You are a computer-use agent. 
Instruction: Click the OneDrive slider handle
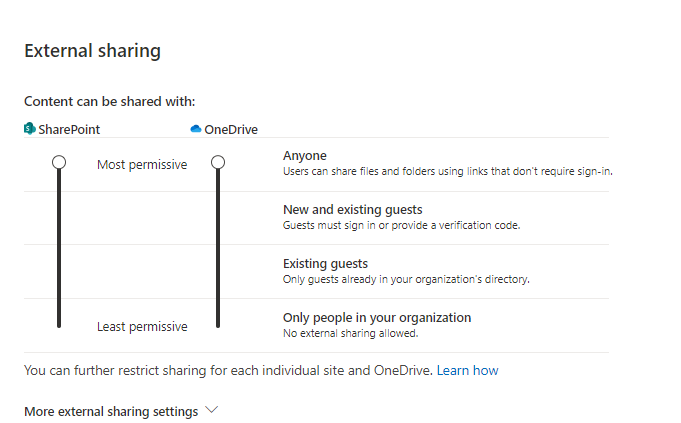tap(218, 162)
